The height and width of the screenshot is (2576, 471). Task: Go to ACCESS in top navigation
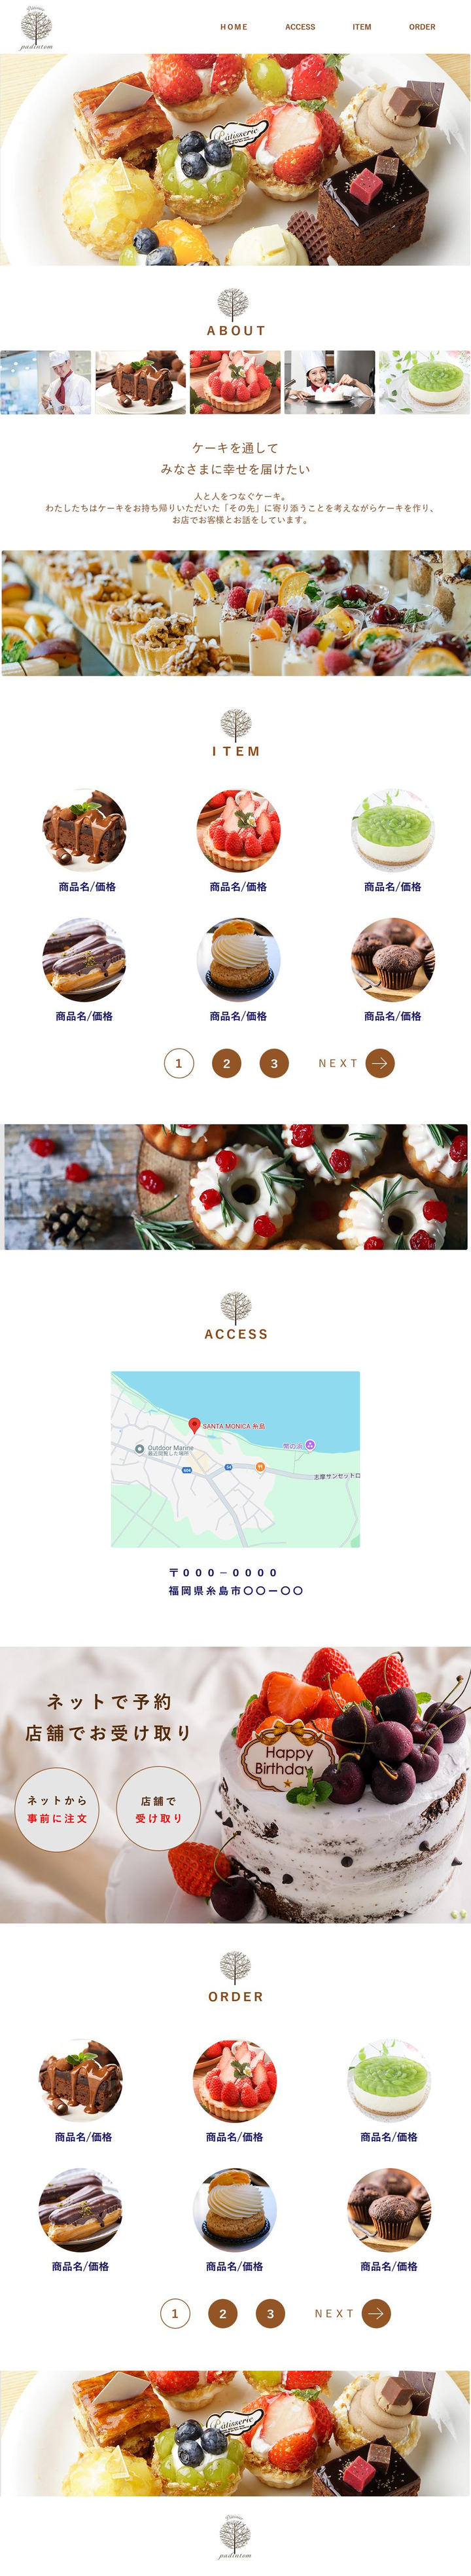pyautogui.click(x=300, y=27)
